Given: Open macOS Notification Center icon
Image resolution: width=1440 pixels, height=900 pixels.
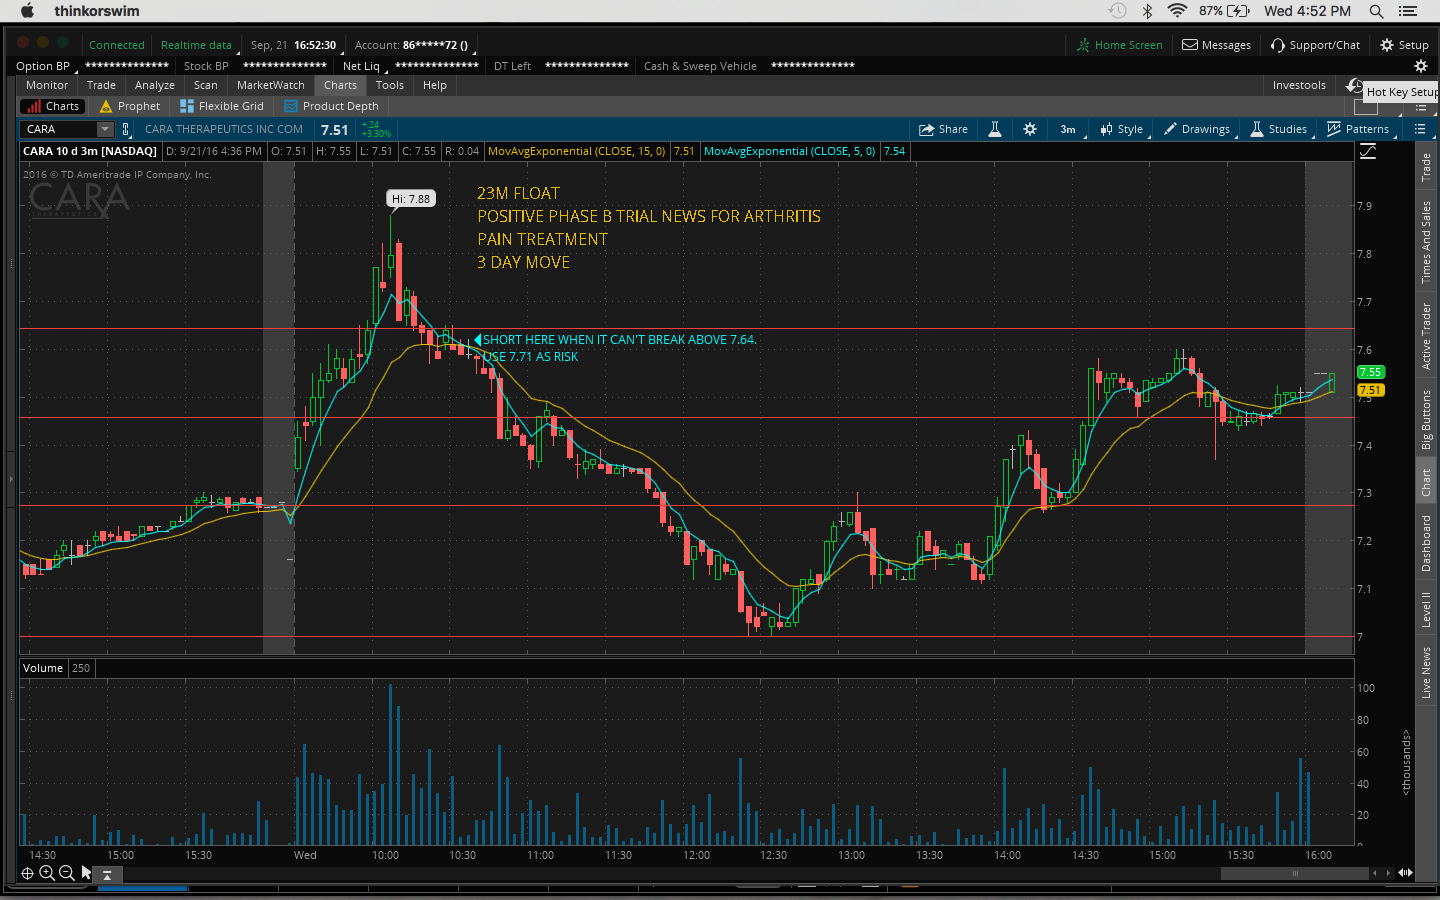Looking at the screenshot, I should pyautogui.click(x=1408, y=11).
